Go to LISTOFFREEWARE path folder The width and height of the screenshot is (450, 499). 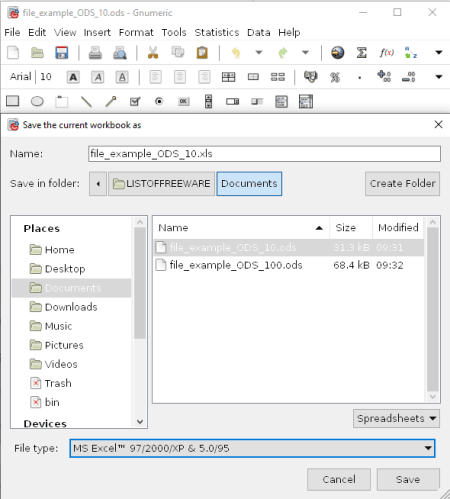[x=161, y=184]
